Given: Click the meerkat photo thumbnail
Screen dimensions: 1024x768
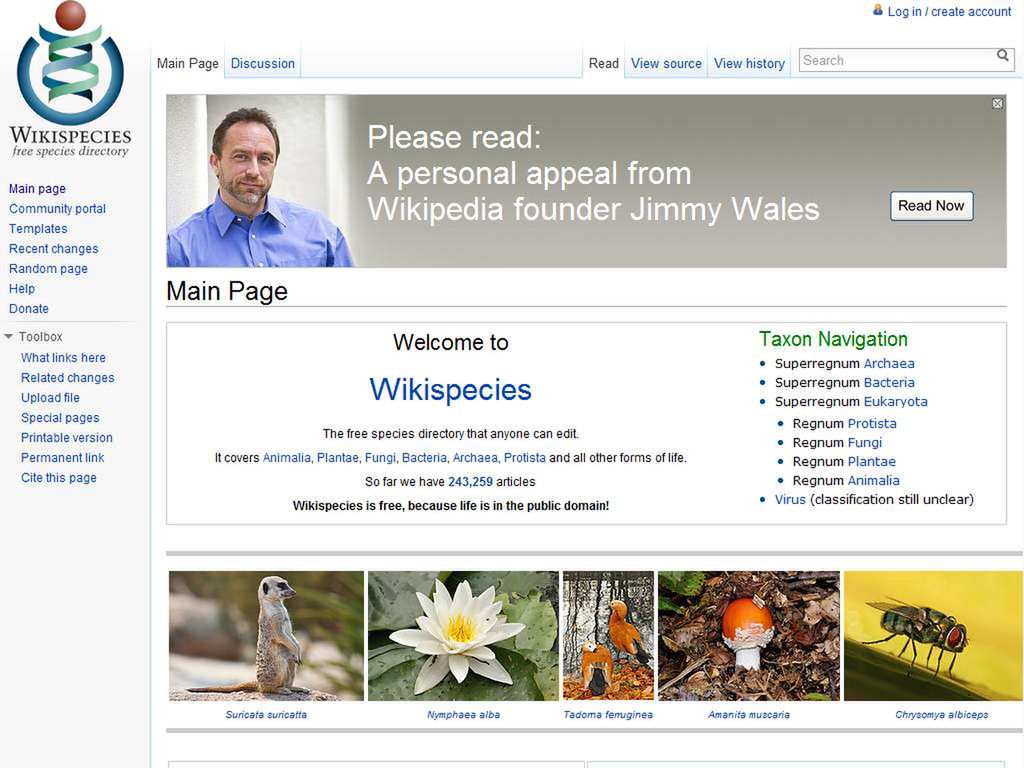Looking at the screenshot, I should click(x=266, y=636).
